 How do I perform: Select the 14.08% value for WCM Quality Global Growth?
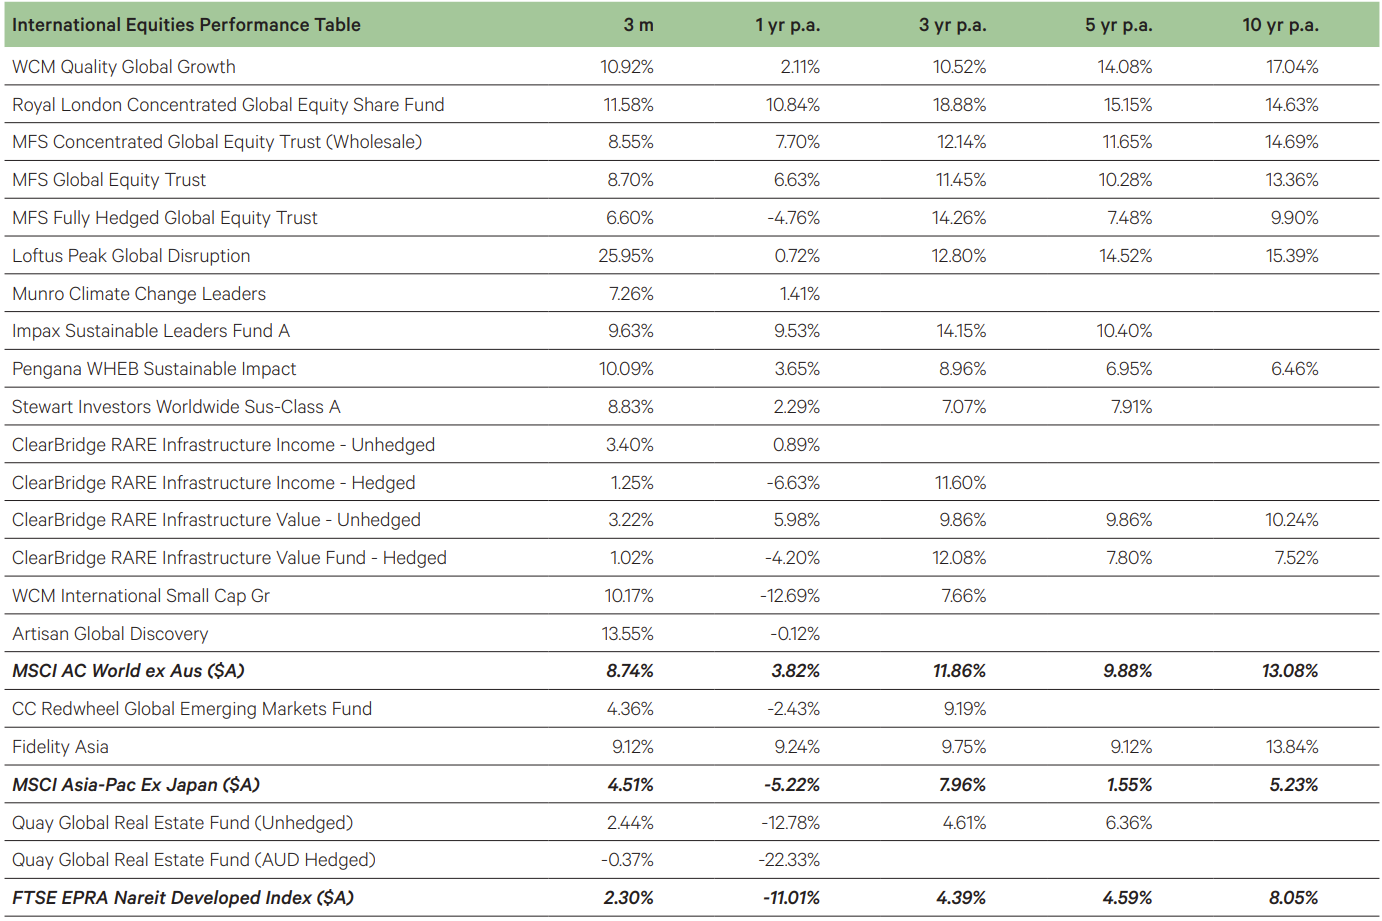[1125, 67]
